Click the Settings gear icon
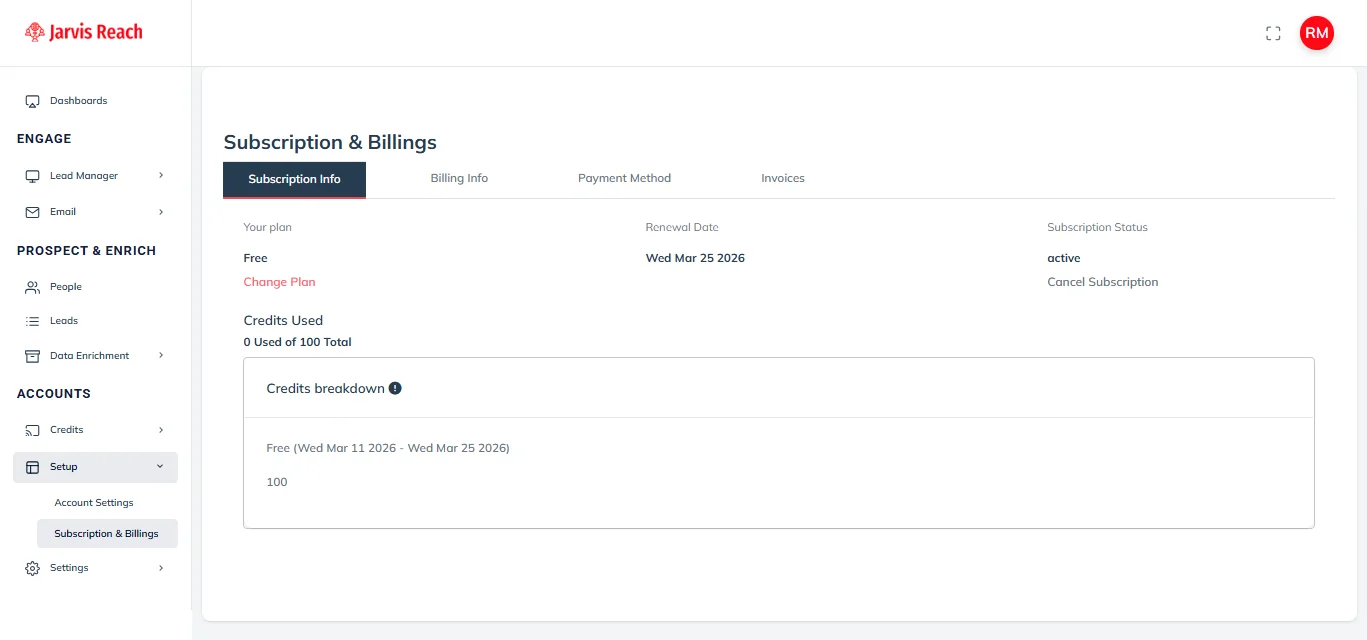 [x=32, y=568]
